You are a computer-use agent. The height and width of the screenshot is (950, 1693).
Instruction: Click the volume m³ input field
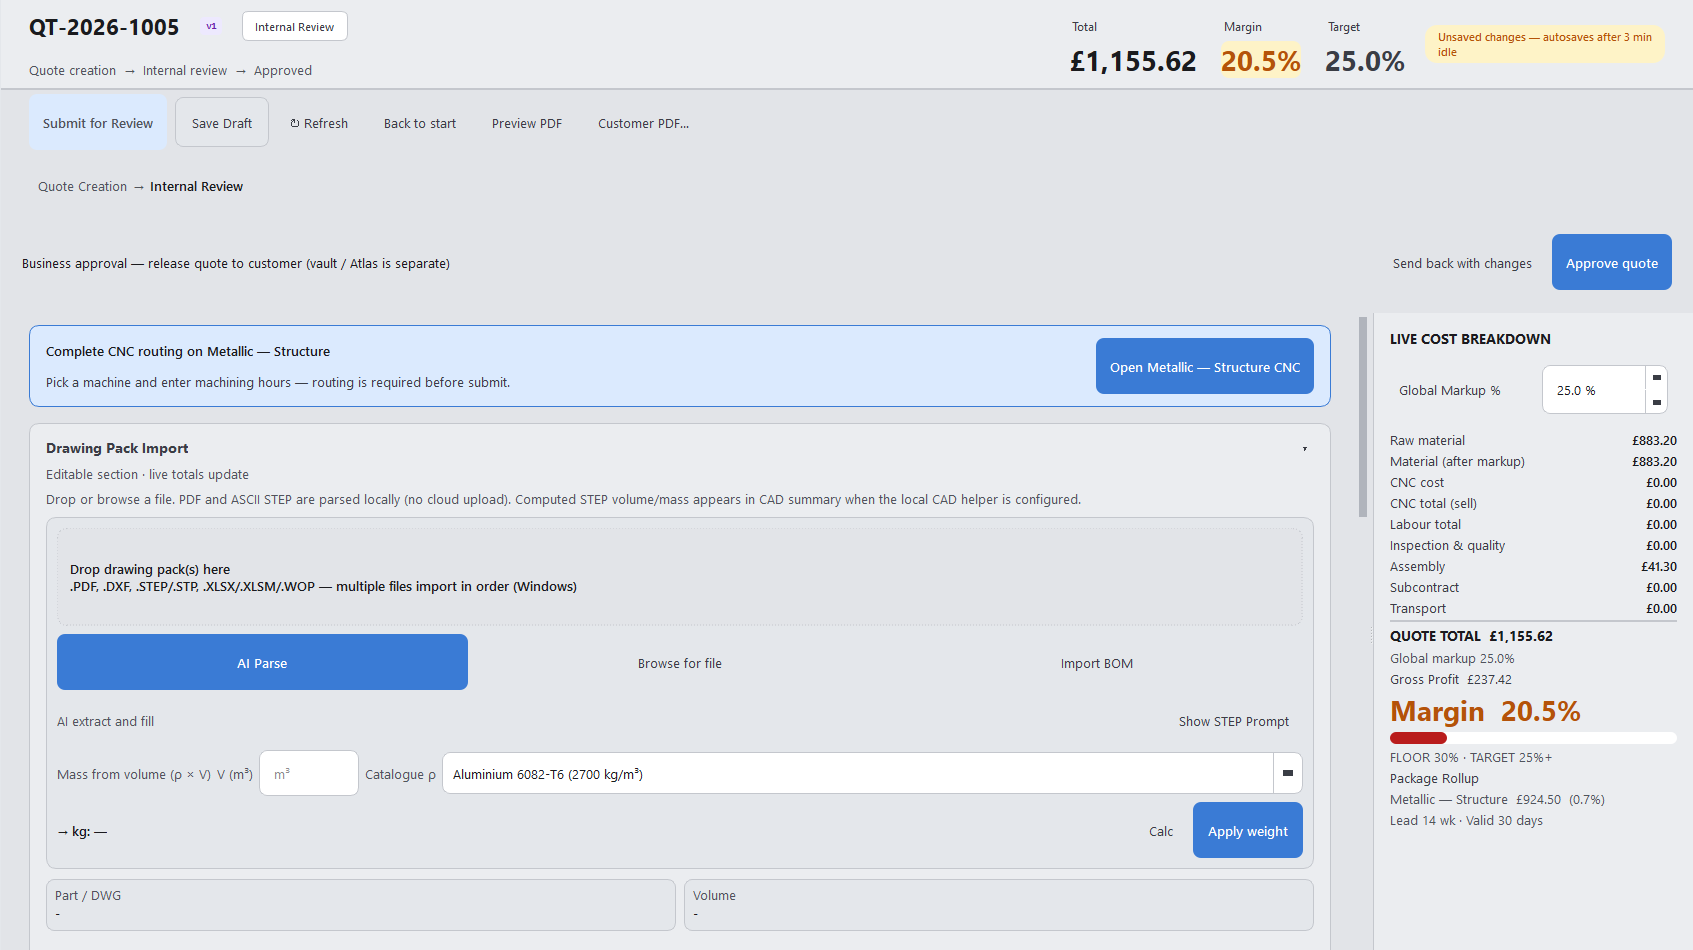click(309, 773)
